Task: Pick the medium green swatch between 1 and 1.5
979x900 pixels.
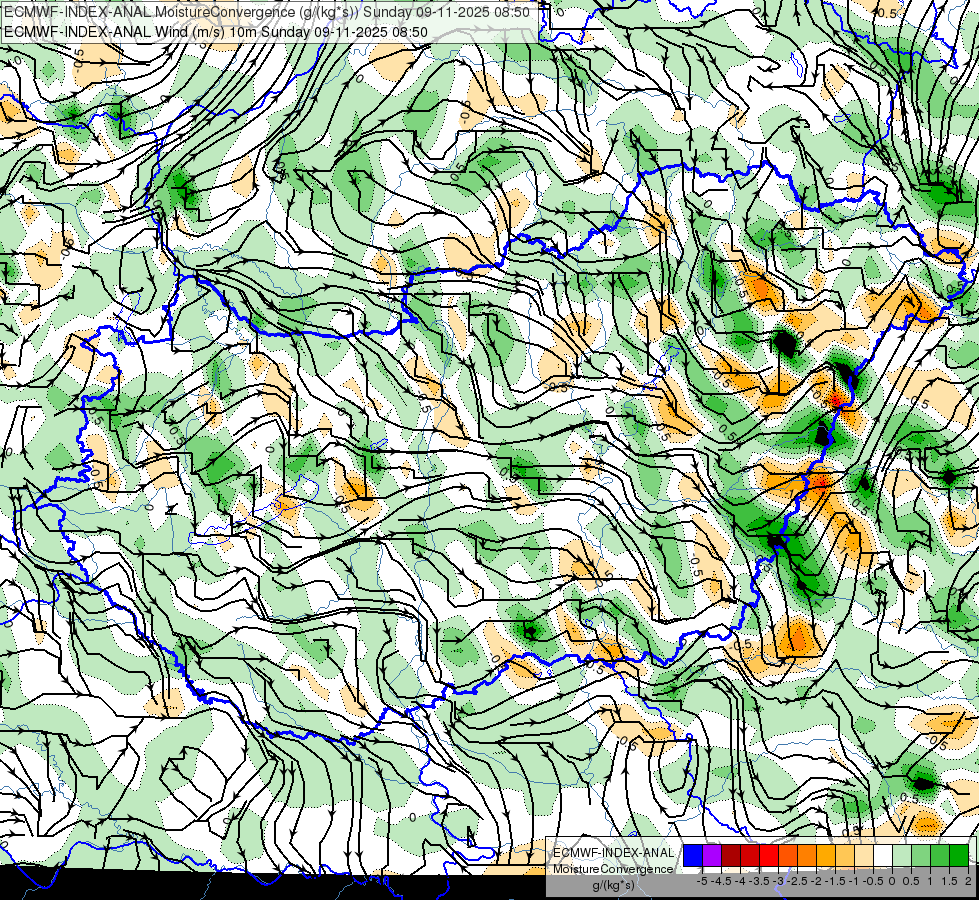Action: pyautogui.click(x=940, y=855)
